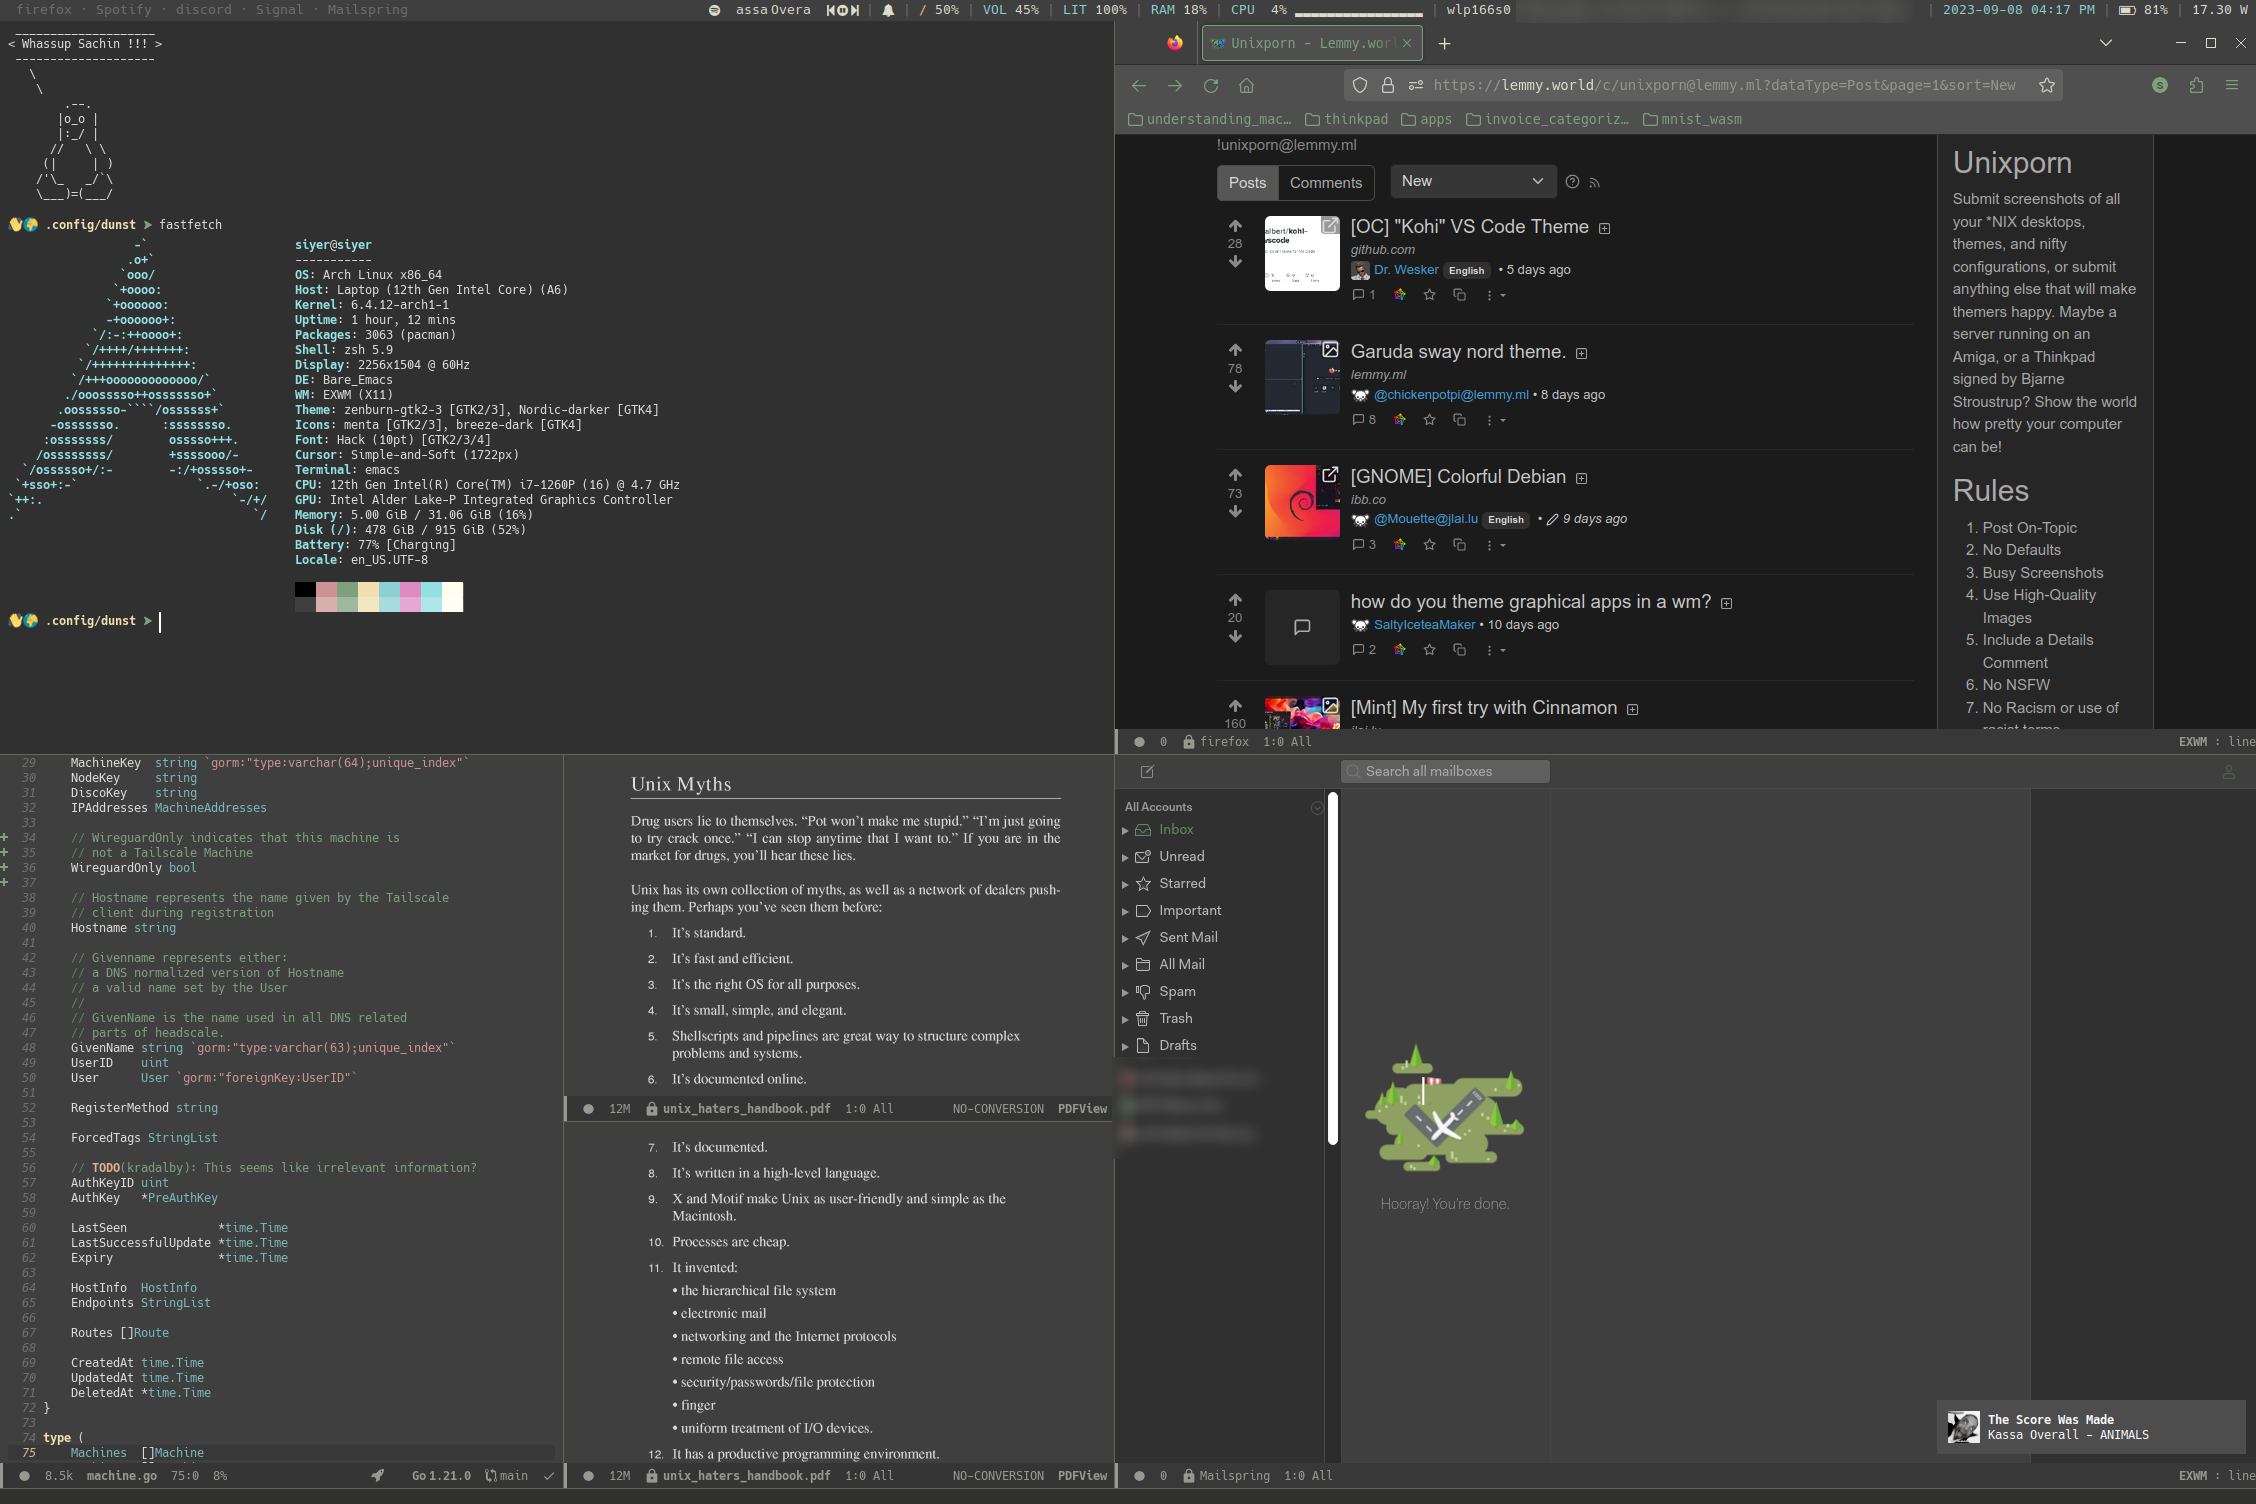Open Dr. Wesker's user profile link

coord(1406,270)
